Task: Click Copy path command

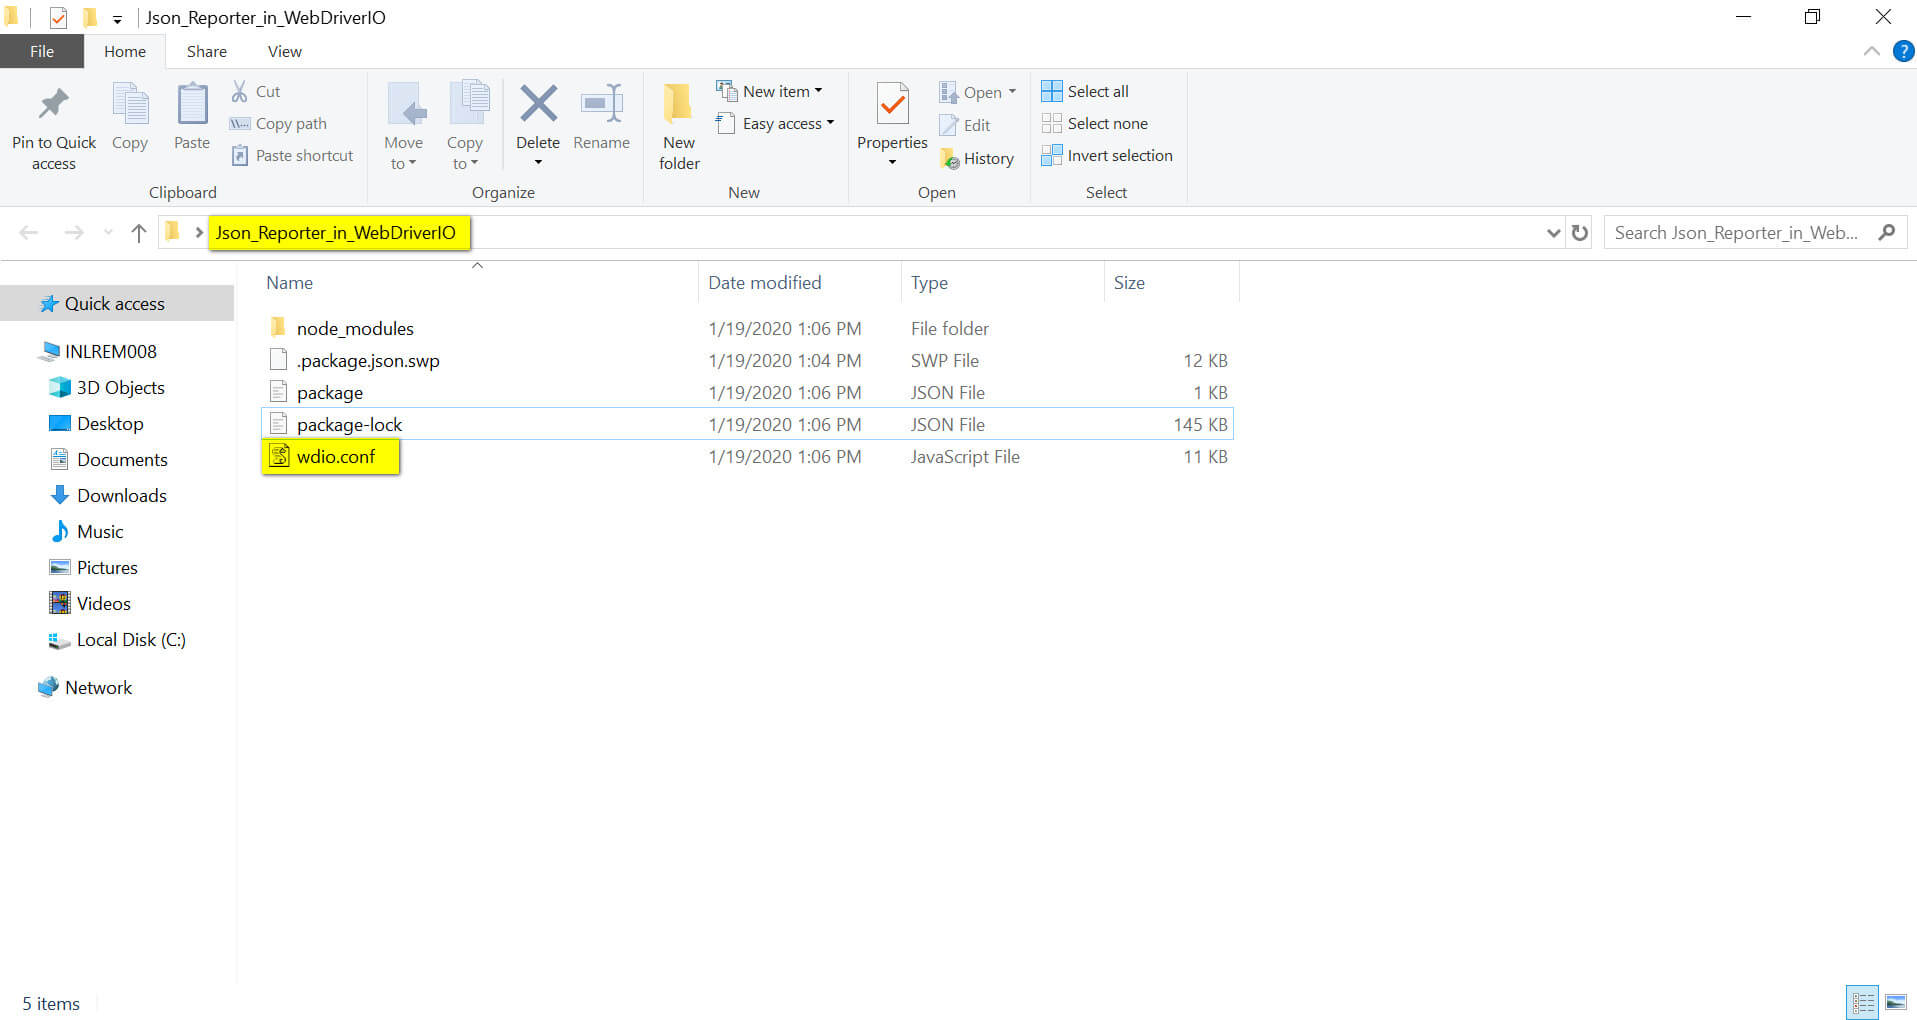Action: (x=278, y=123)
